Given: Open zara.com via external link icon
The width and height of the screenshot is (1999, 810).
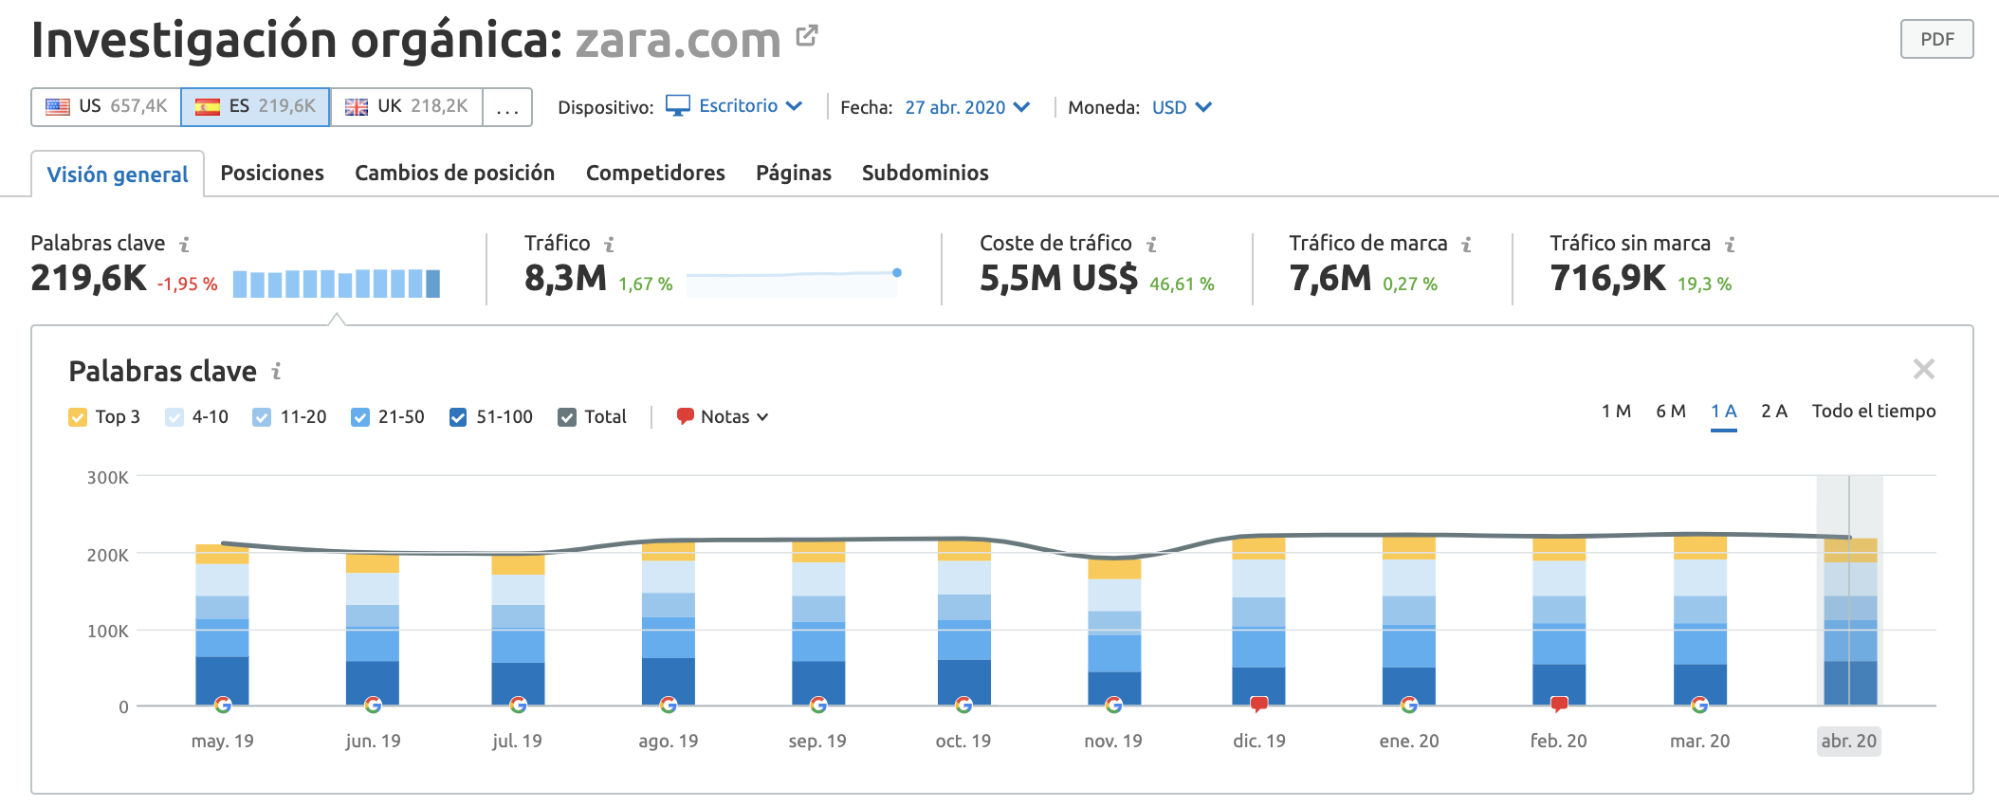Looking at the screenshot, I should 806,37.
